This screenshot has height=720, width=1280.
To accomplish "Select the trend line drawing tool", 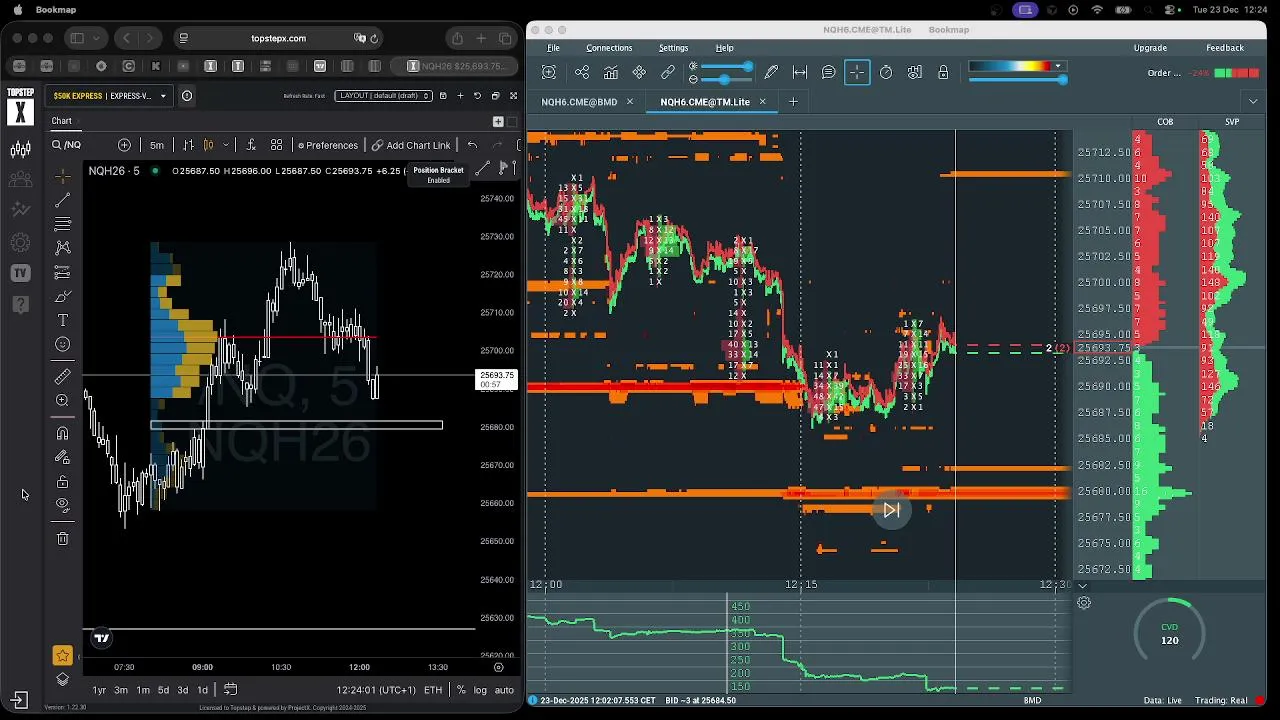I will (62, 200).
